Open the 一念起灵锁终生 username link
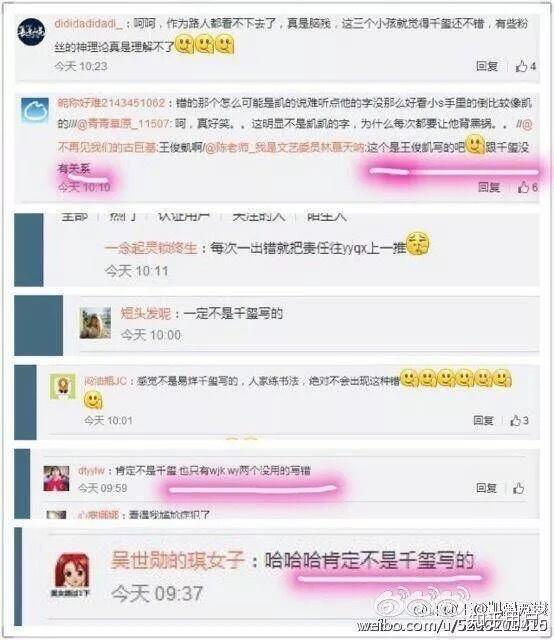 (x=151, y=248)
